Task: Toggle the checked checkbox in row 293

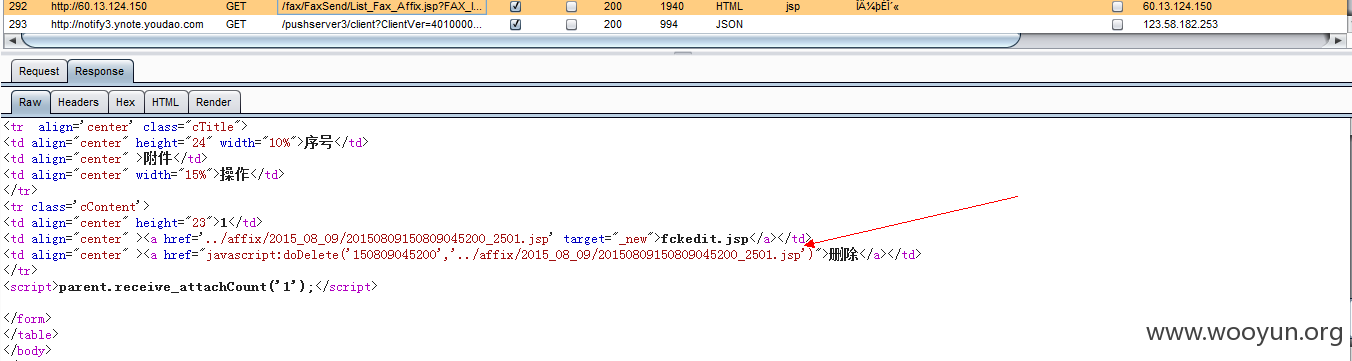Action: [x=516, y=24]
